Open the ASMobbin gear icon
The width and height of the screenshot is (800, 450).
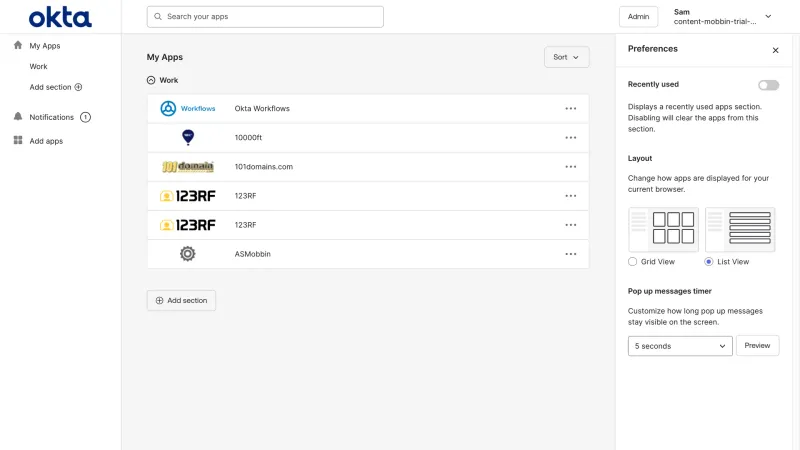coord(188,254)
